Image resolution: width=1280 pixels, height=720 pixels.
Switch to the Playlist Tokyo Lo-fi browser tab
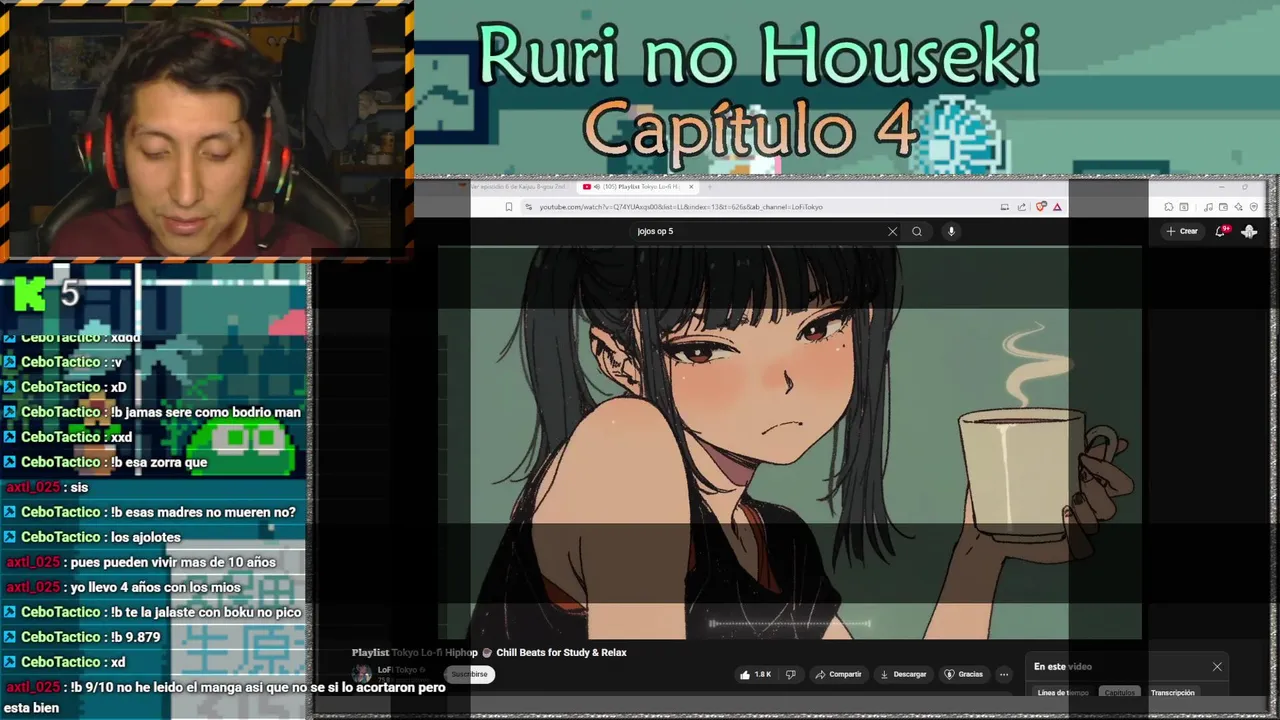640,187
